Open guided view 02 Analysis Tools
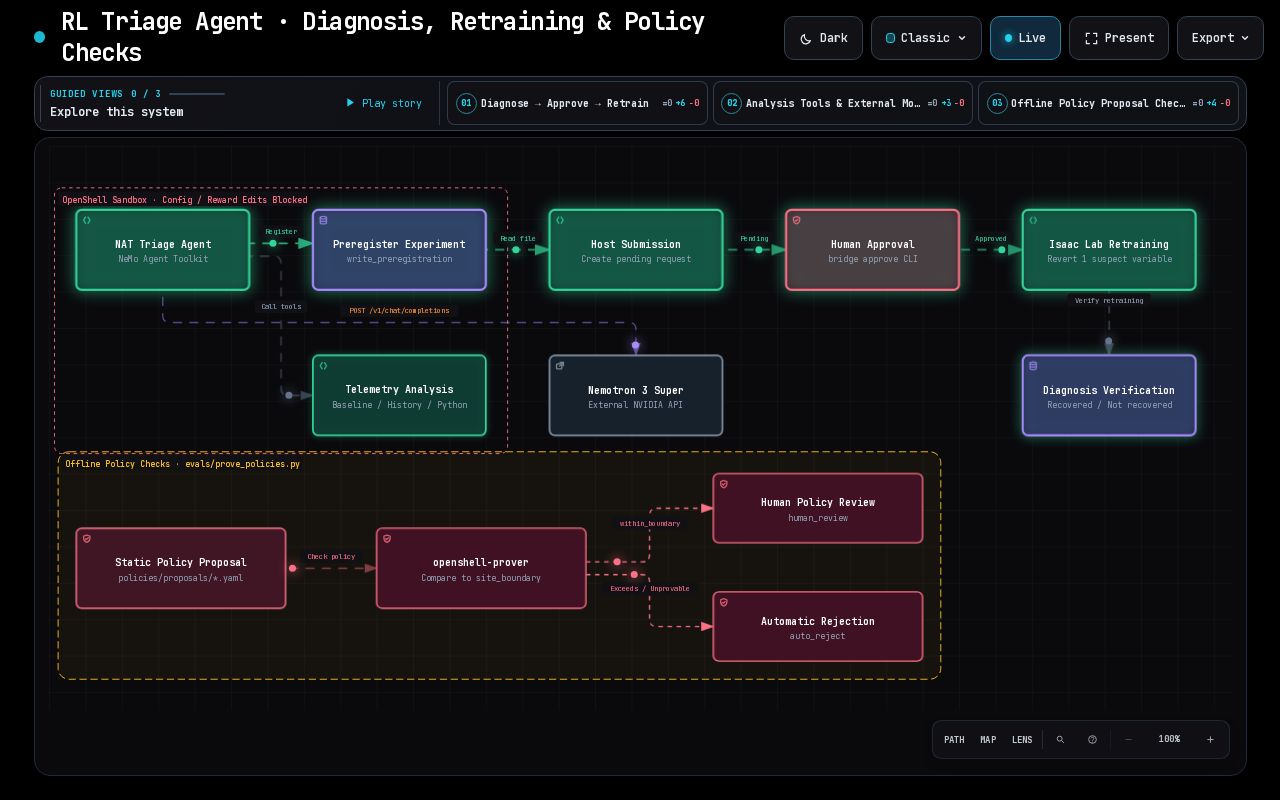Image resolution: width=1280 pixels, height=800 pixels. pos(843,103)
